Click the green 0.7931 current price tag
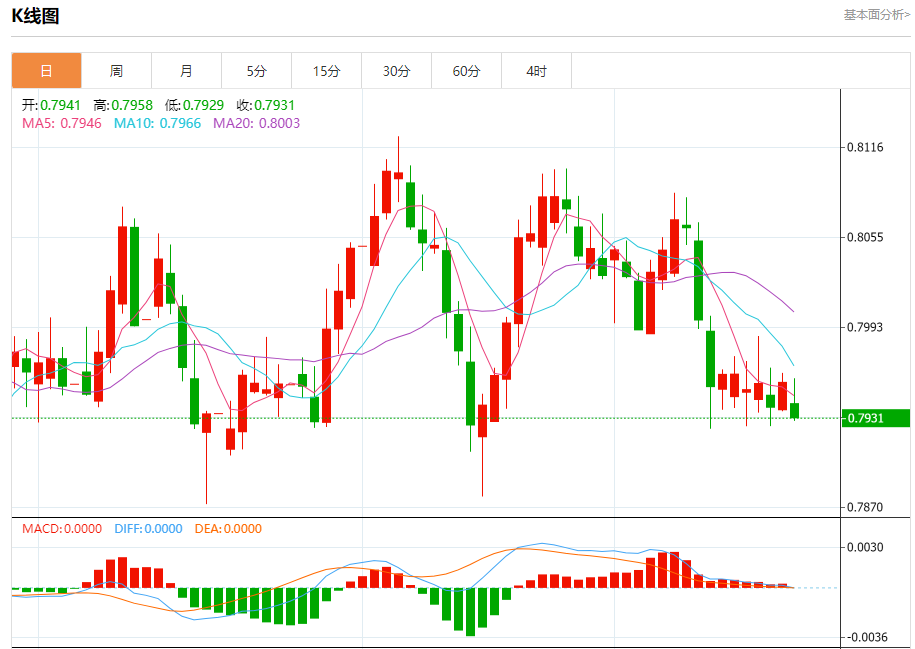 pos(874,418)
